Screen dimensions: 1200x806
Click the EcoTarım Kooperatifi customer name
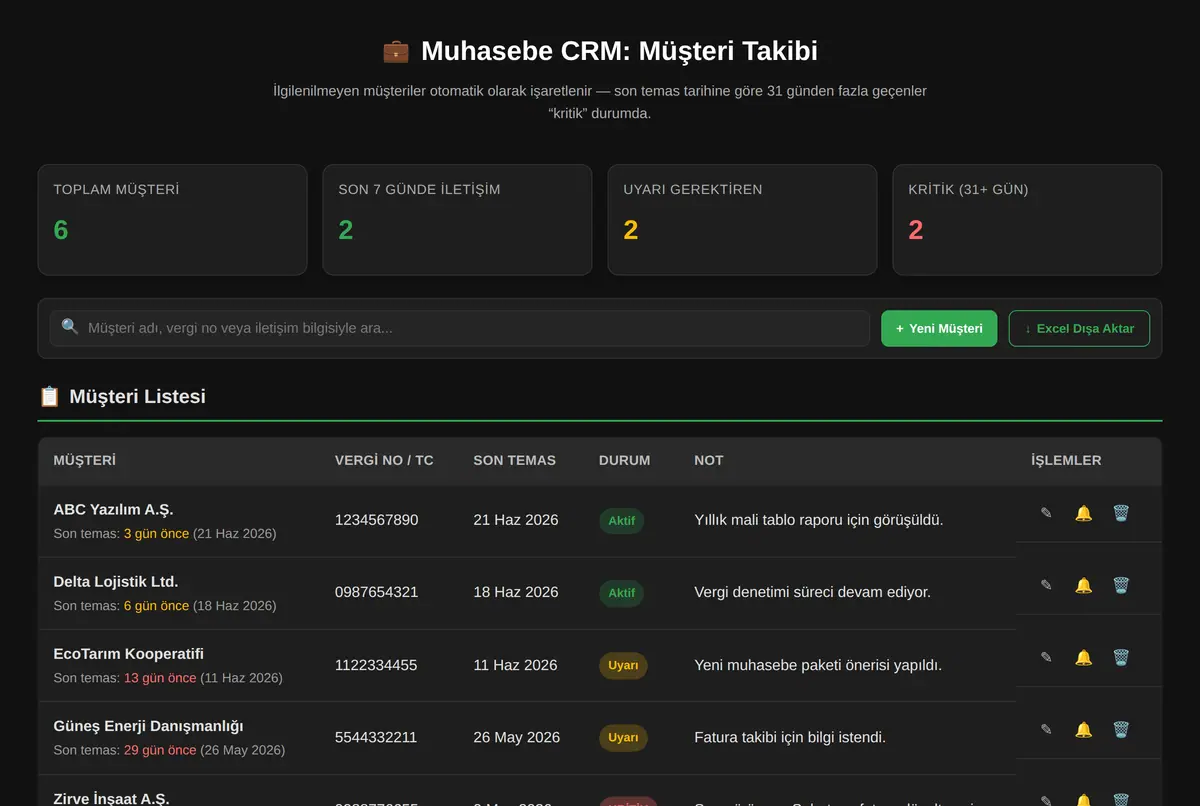[x=129, y=653]
